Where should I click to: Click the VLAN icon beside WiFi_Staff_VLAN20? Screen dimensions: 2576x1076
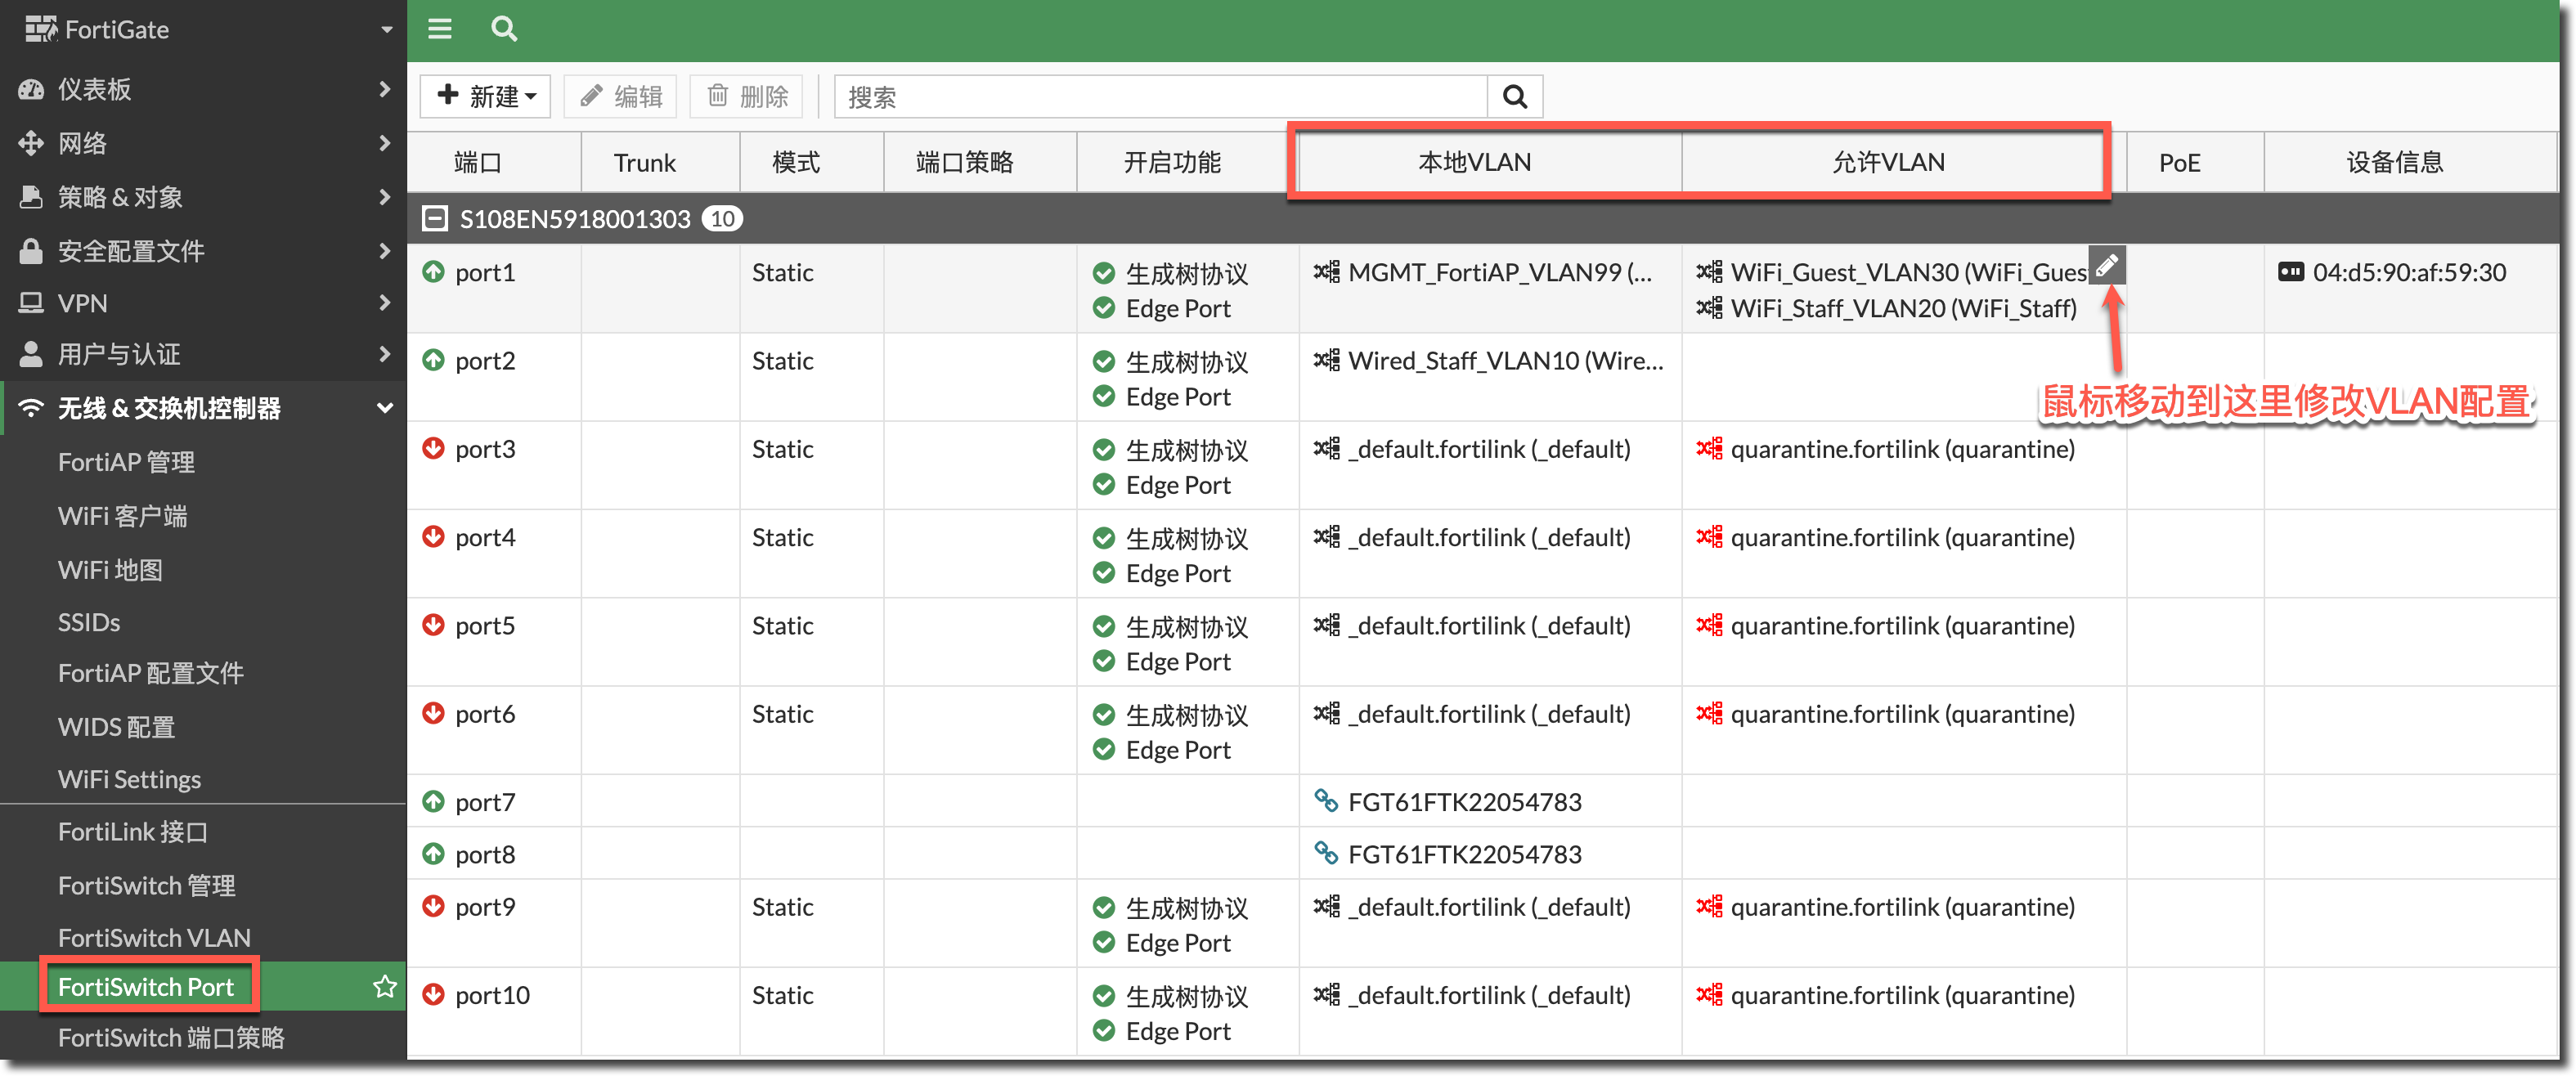[x=1709, y=308]
